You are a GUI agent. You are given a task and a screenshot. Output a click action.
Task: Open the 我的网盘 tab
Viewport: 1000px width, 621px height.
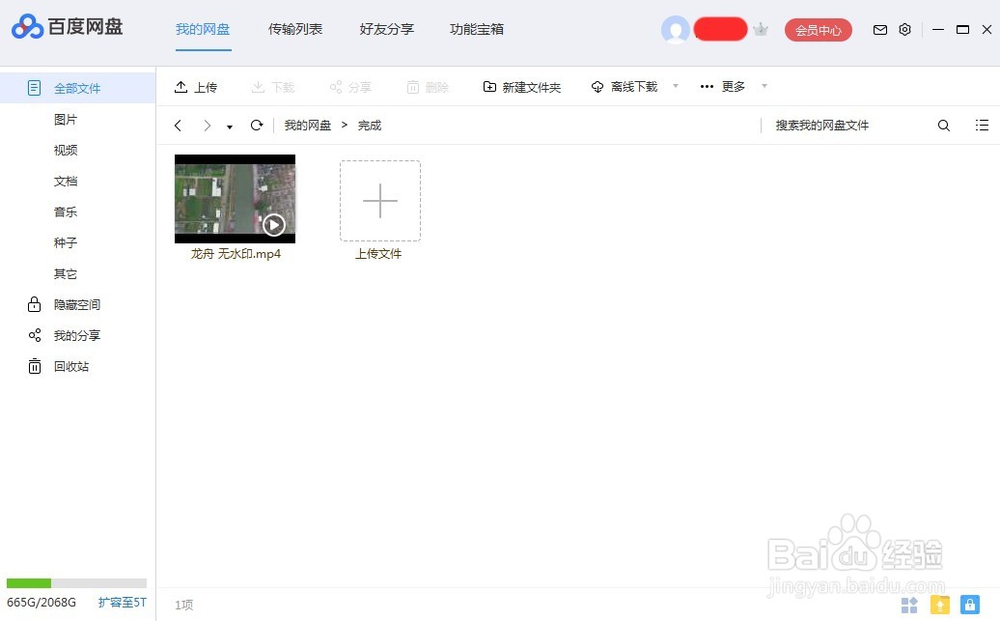coord(203,29)
